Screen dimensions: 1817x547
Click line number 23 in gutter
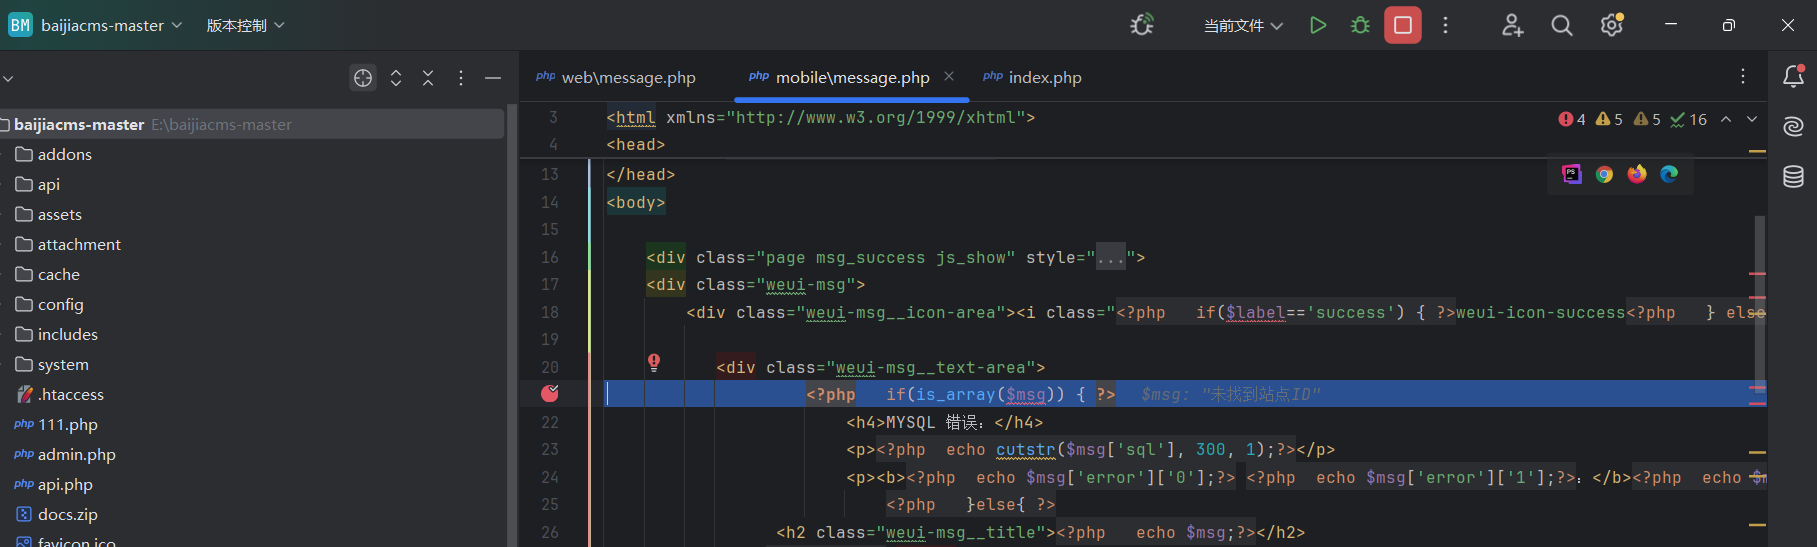pos(550,449)
